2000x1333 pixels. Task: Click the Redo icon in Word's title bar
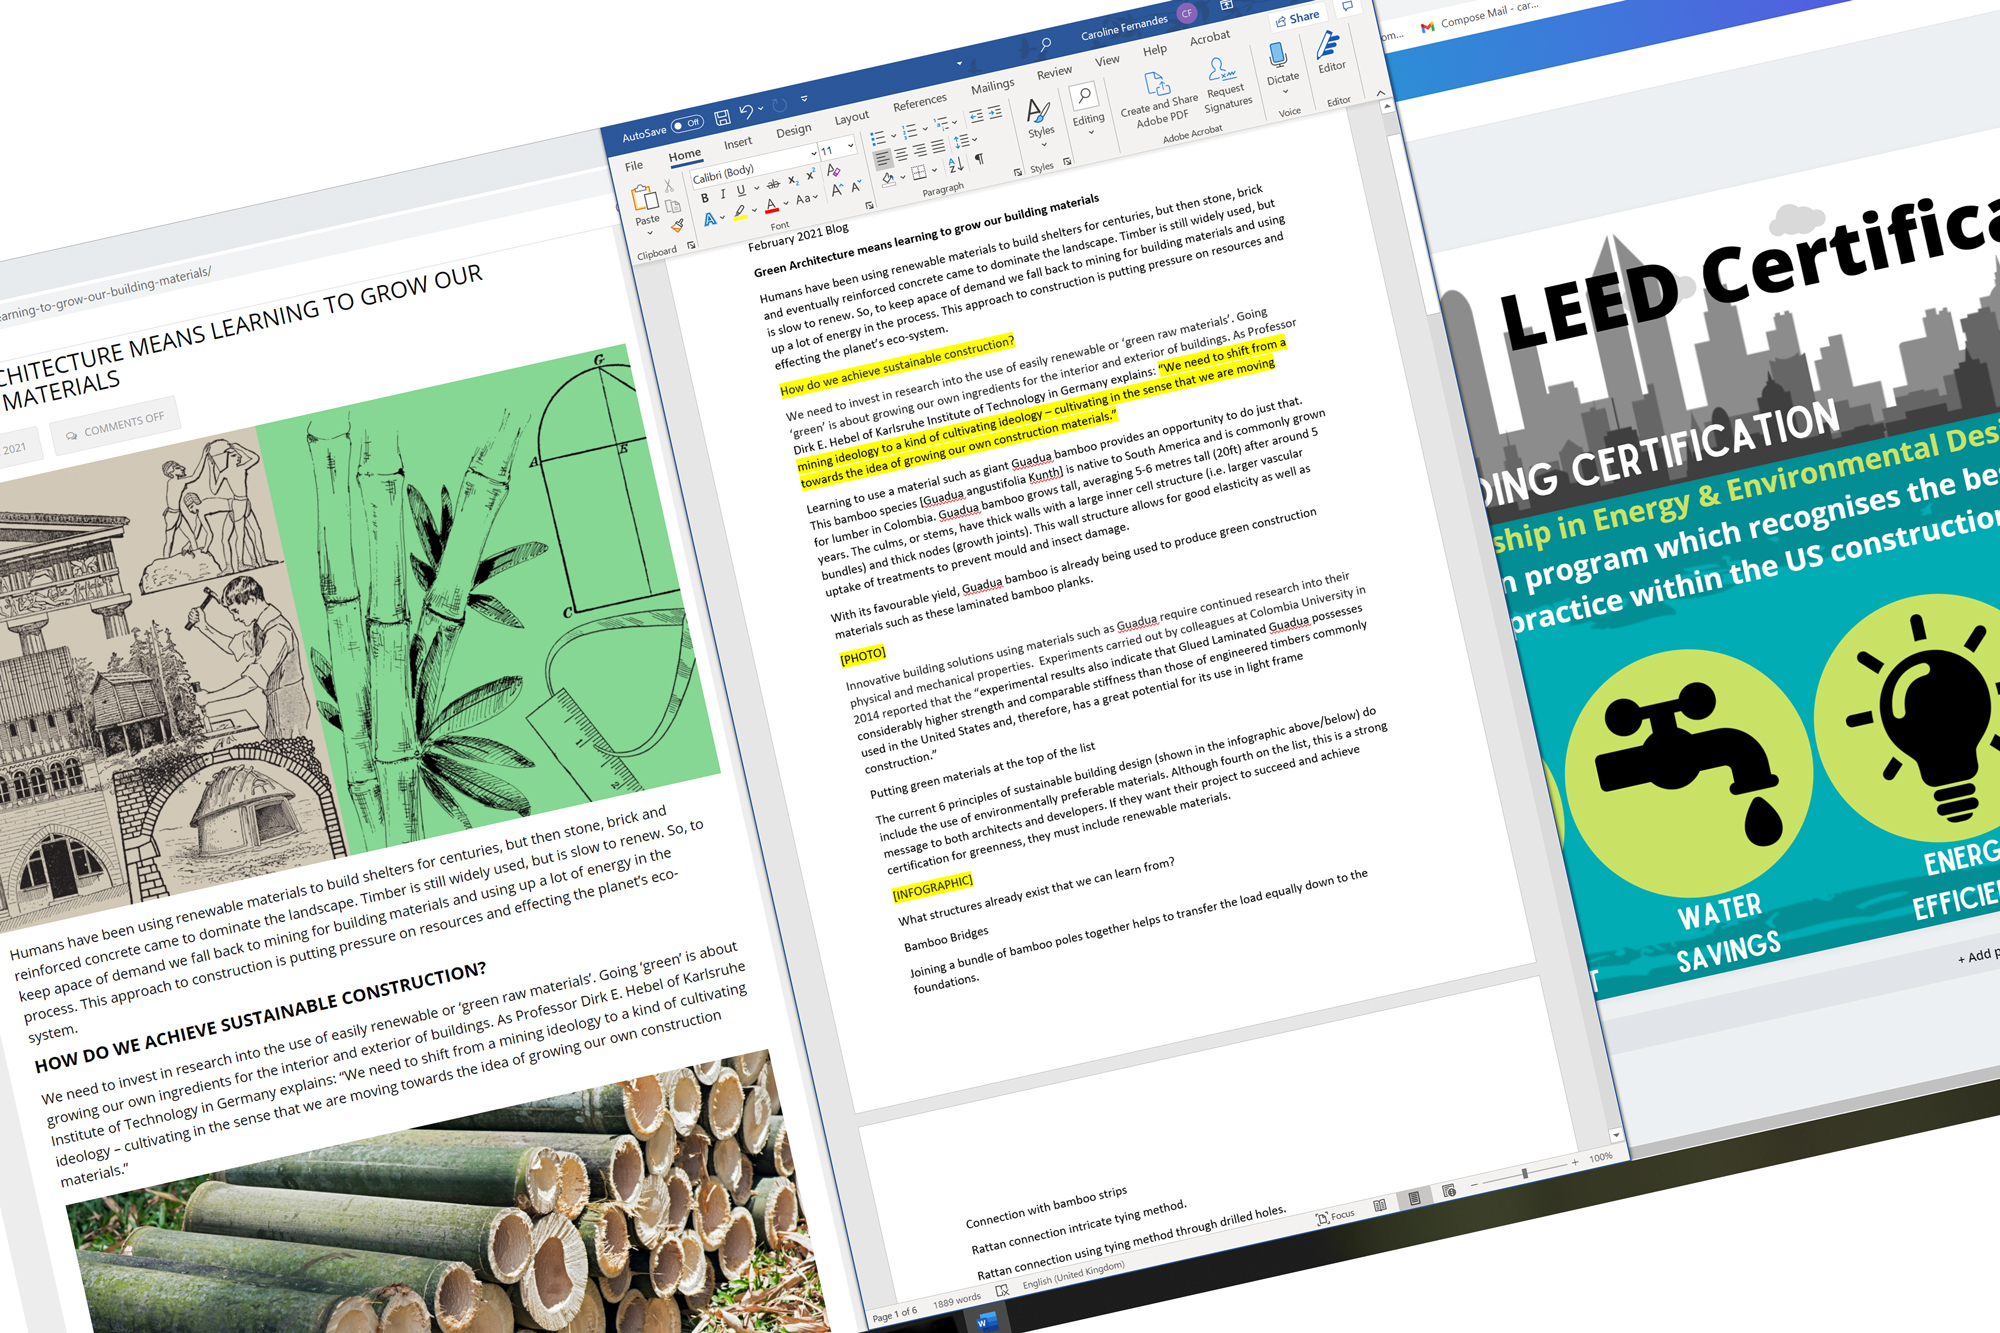pyautogui.click(x=779, y=105)
